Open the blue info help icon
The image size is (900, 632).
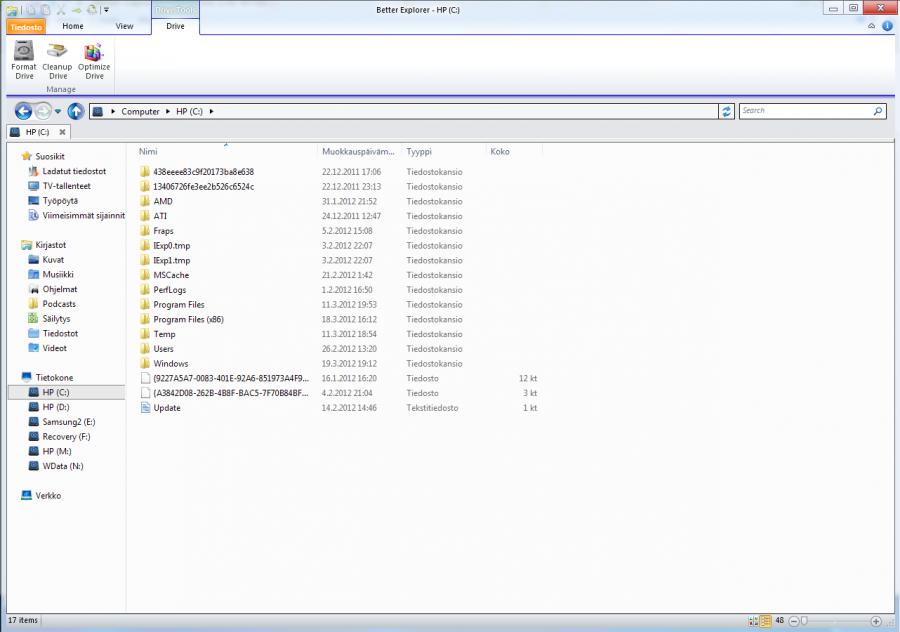point(887,26)
